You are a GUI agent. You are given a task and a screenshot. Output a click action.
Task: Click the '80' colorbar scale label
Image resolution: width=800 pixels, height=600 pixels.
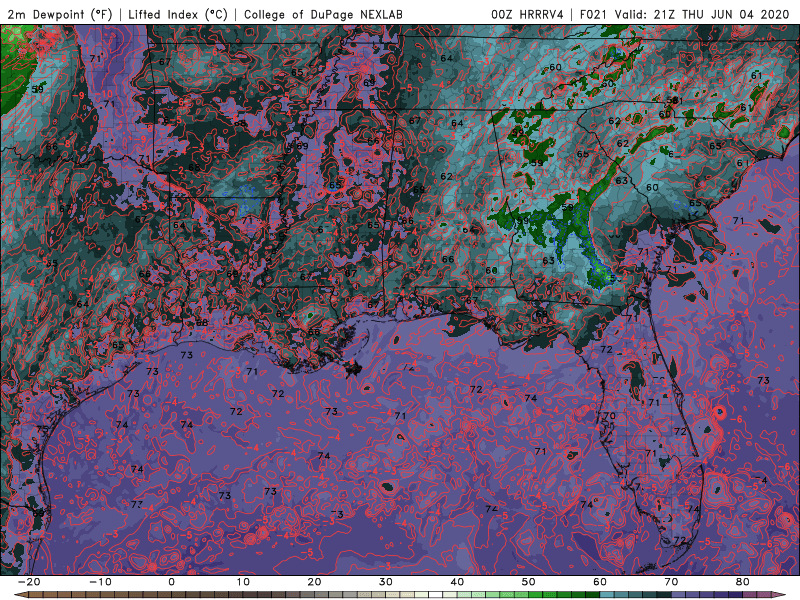click(743, 582)
